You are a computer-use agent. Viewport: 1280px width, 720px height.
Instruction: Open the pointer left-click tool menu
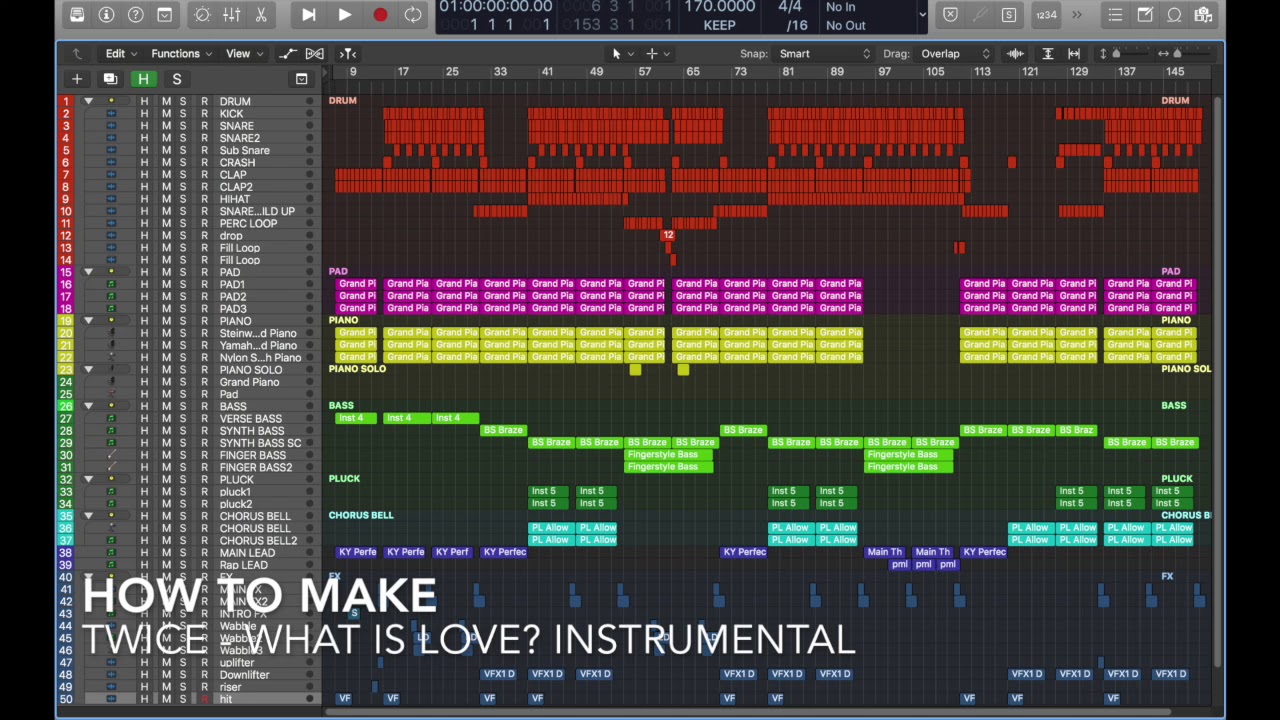620,54
